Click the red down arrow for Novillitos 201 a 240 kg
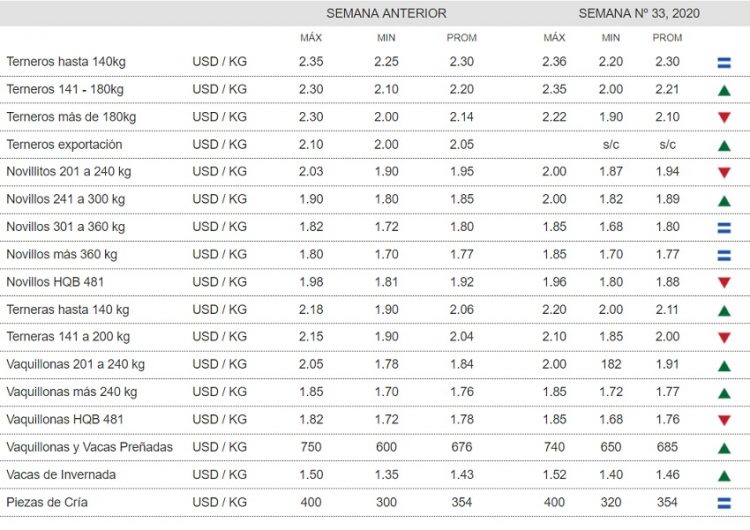 722,173
